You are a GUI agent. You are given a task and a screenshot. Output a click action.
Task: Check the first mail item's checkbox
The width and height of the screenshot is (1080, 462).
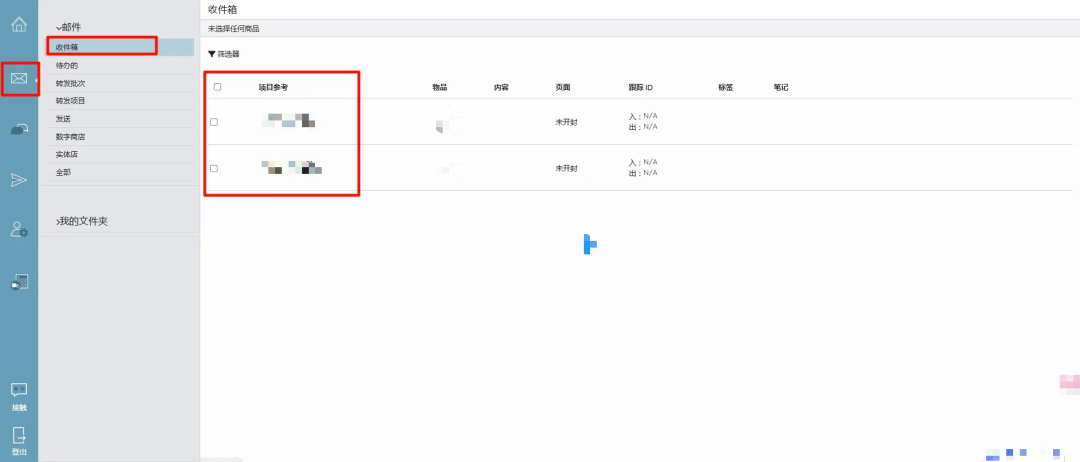pos(214,122)
